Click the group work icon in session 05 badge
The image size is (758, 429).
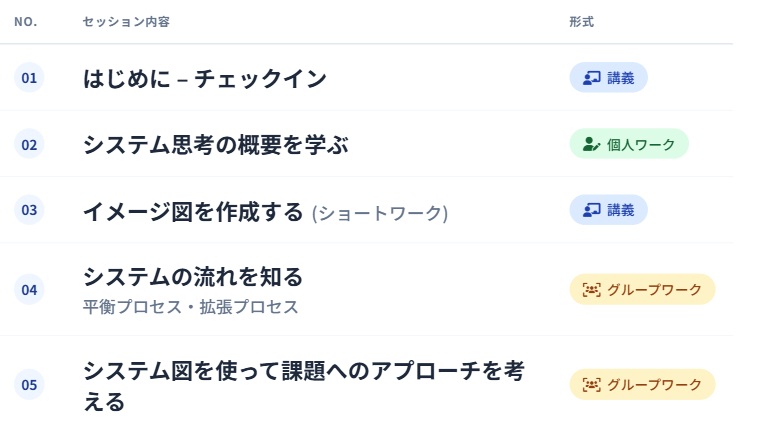(x=592, y=385)
